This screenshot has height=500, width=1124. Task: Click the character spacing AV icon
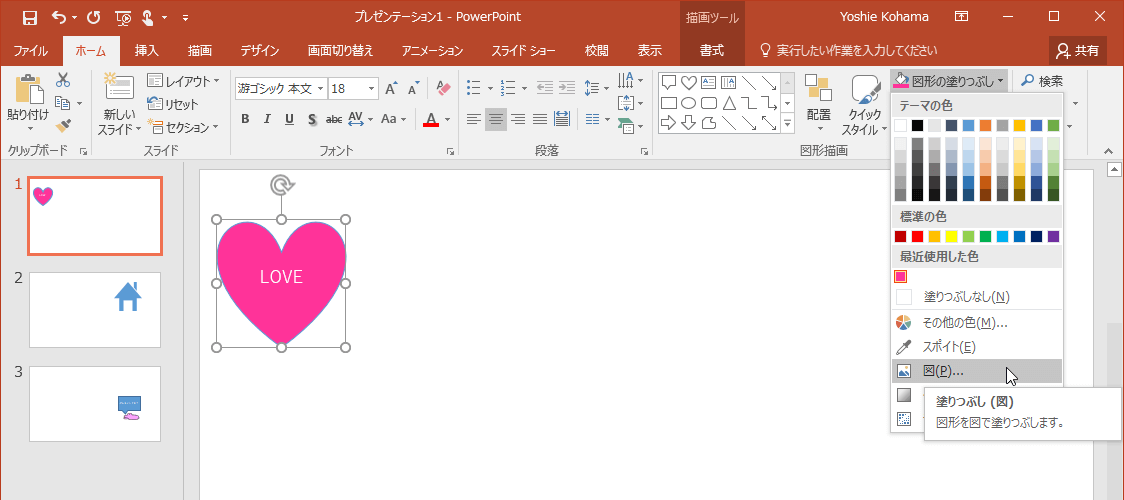[356, 119]
